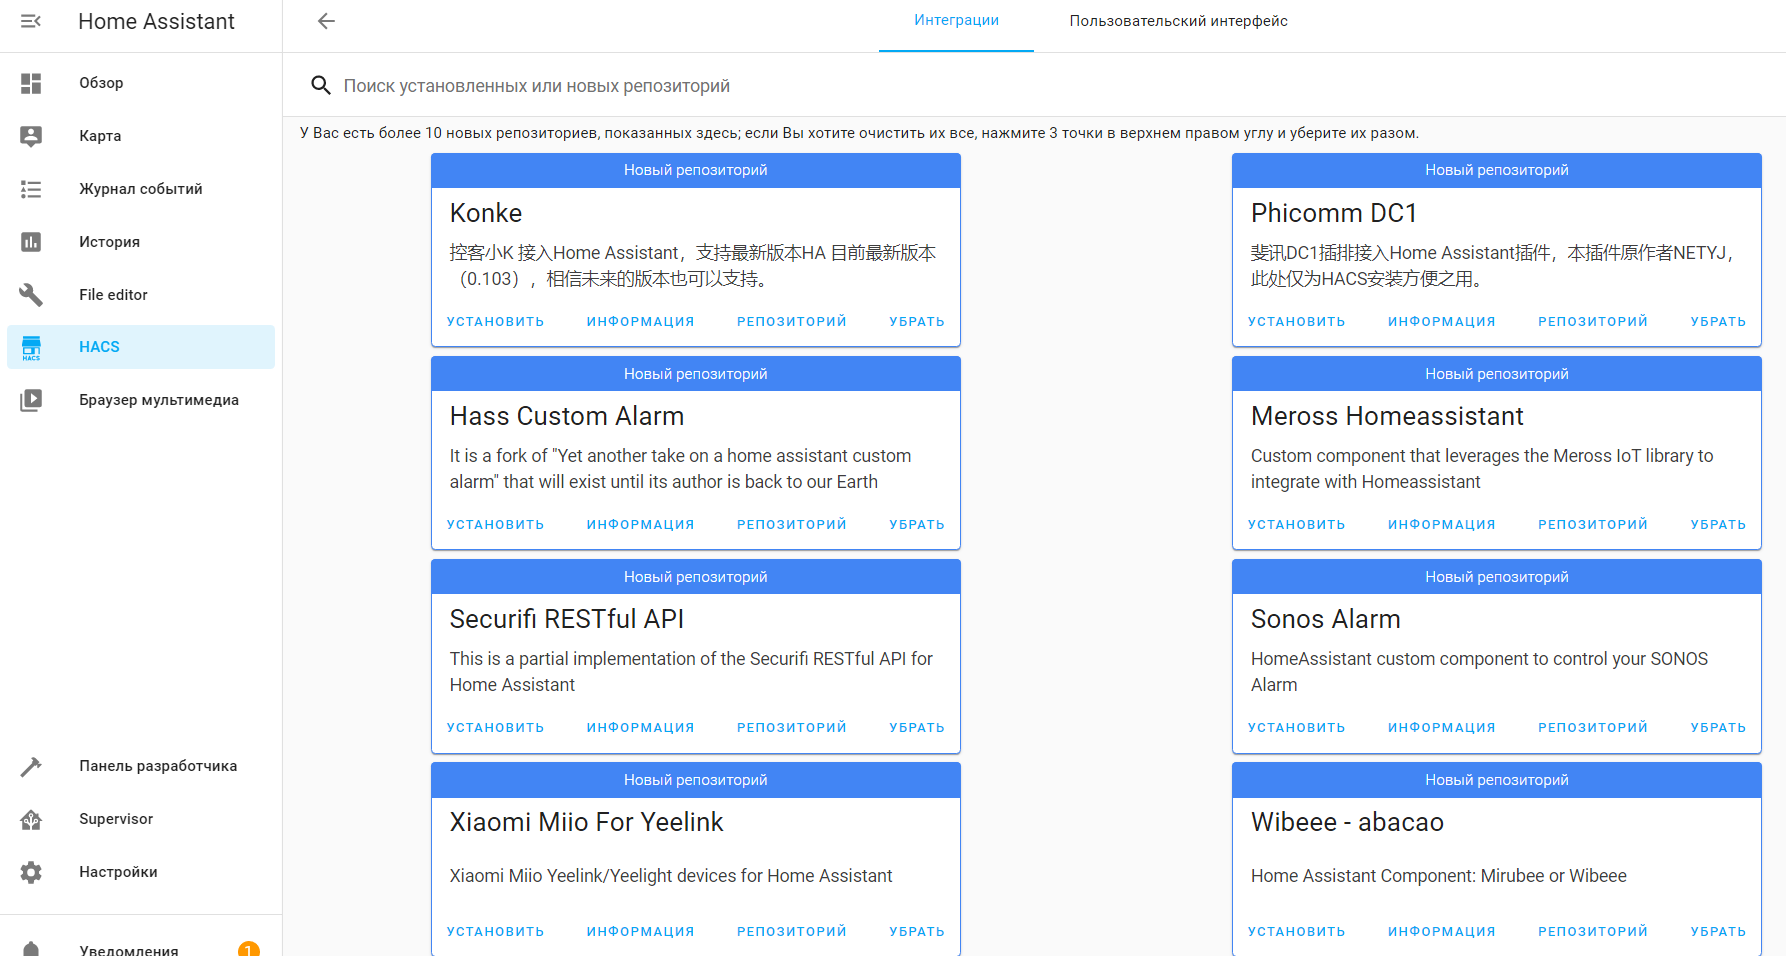Open Браузер мультимедиа in the sidebar
Viewport: 1786px width, 956px height.
[x=141, y=400]
